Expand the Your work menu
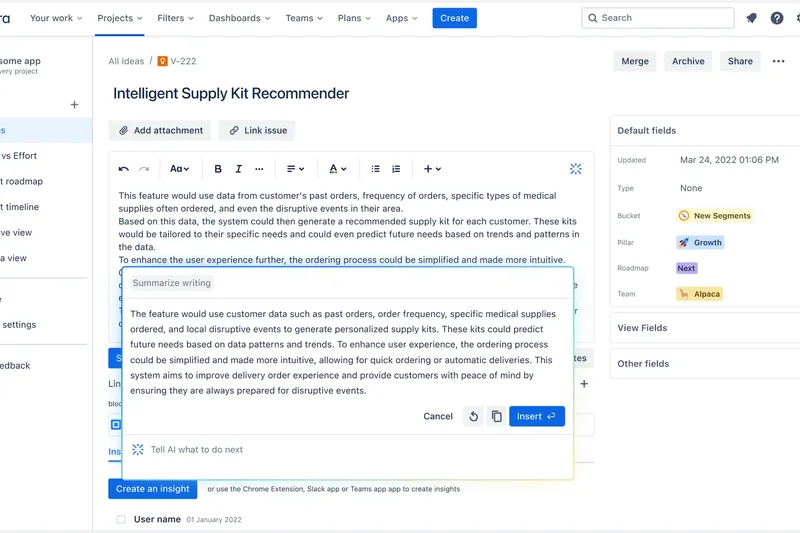This screenshot has width=800, height=533. click(x=56, y=18)
